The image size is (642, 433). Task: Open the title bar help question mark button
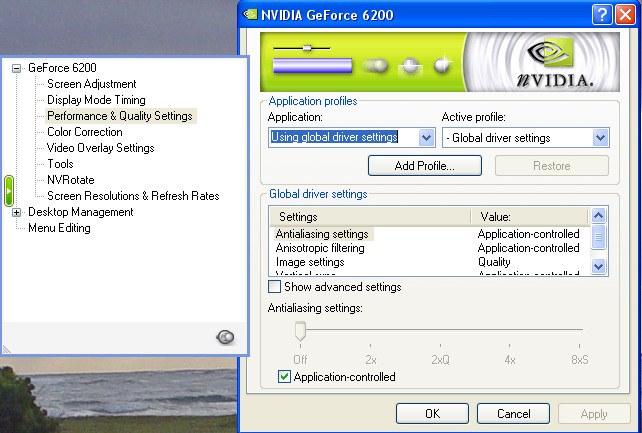coord(602,15)
